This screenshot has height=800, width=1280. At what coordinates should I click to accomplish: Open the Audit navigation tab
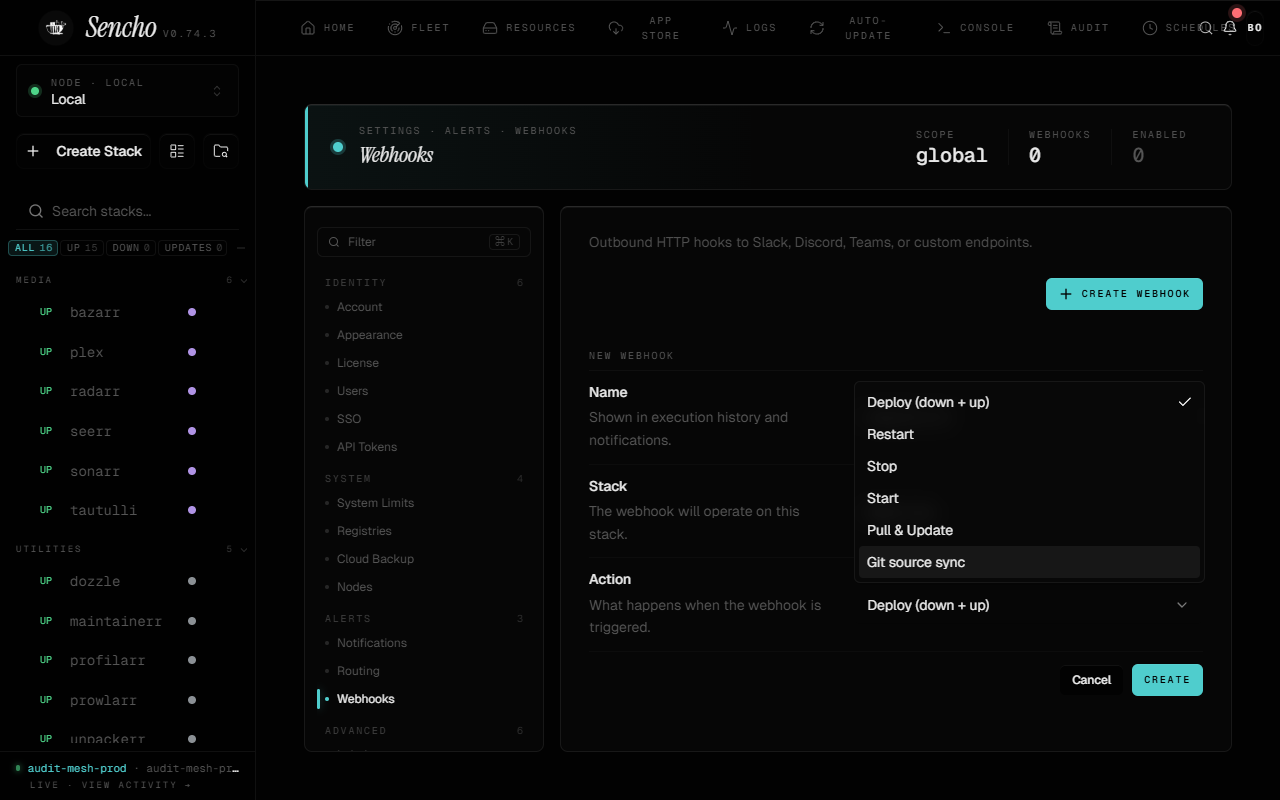pyautogui.click(x=1078, y=28)
